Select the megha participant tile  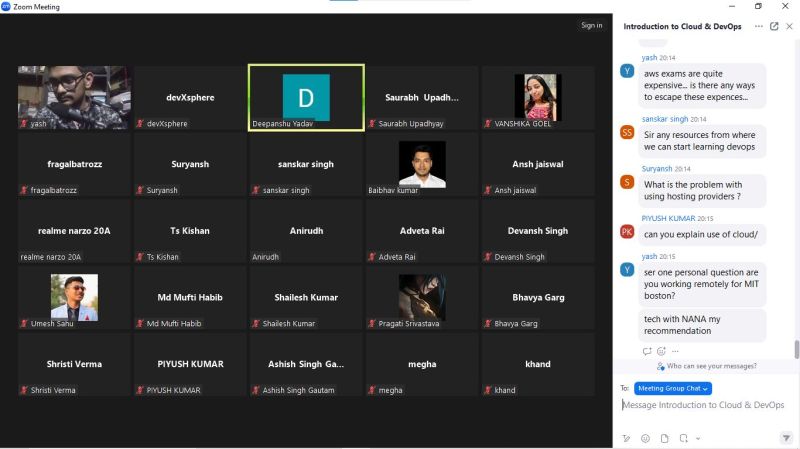[422, 364]
